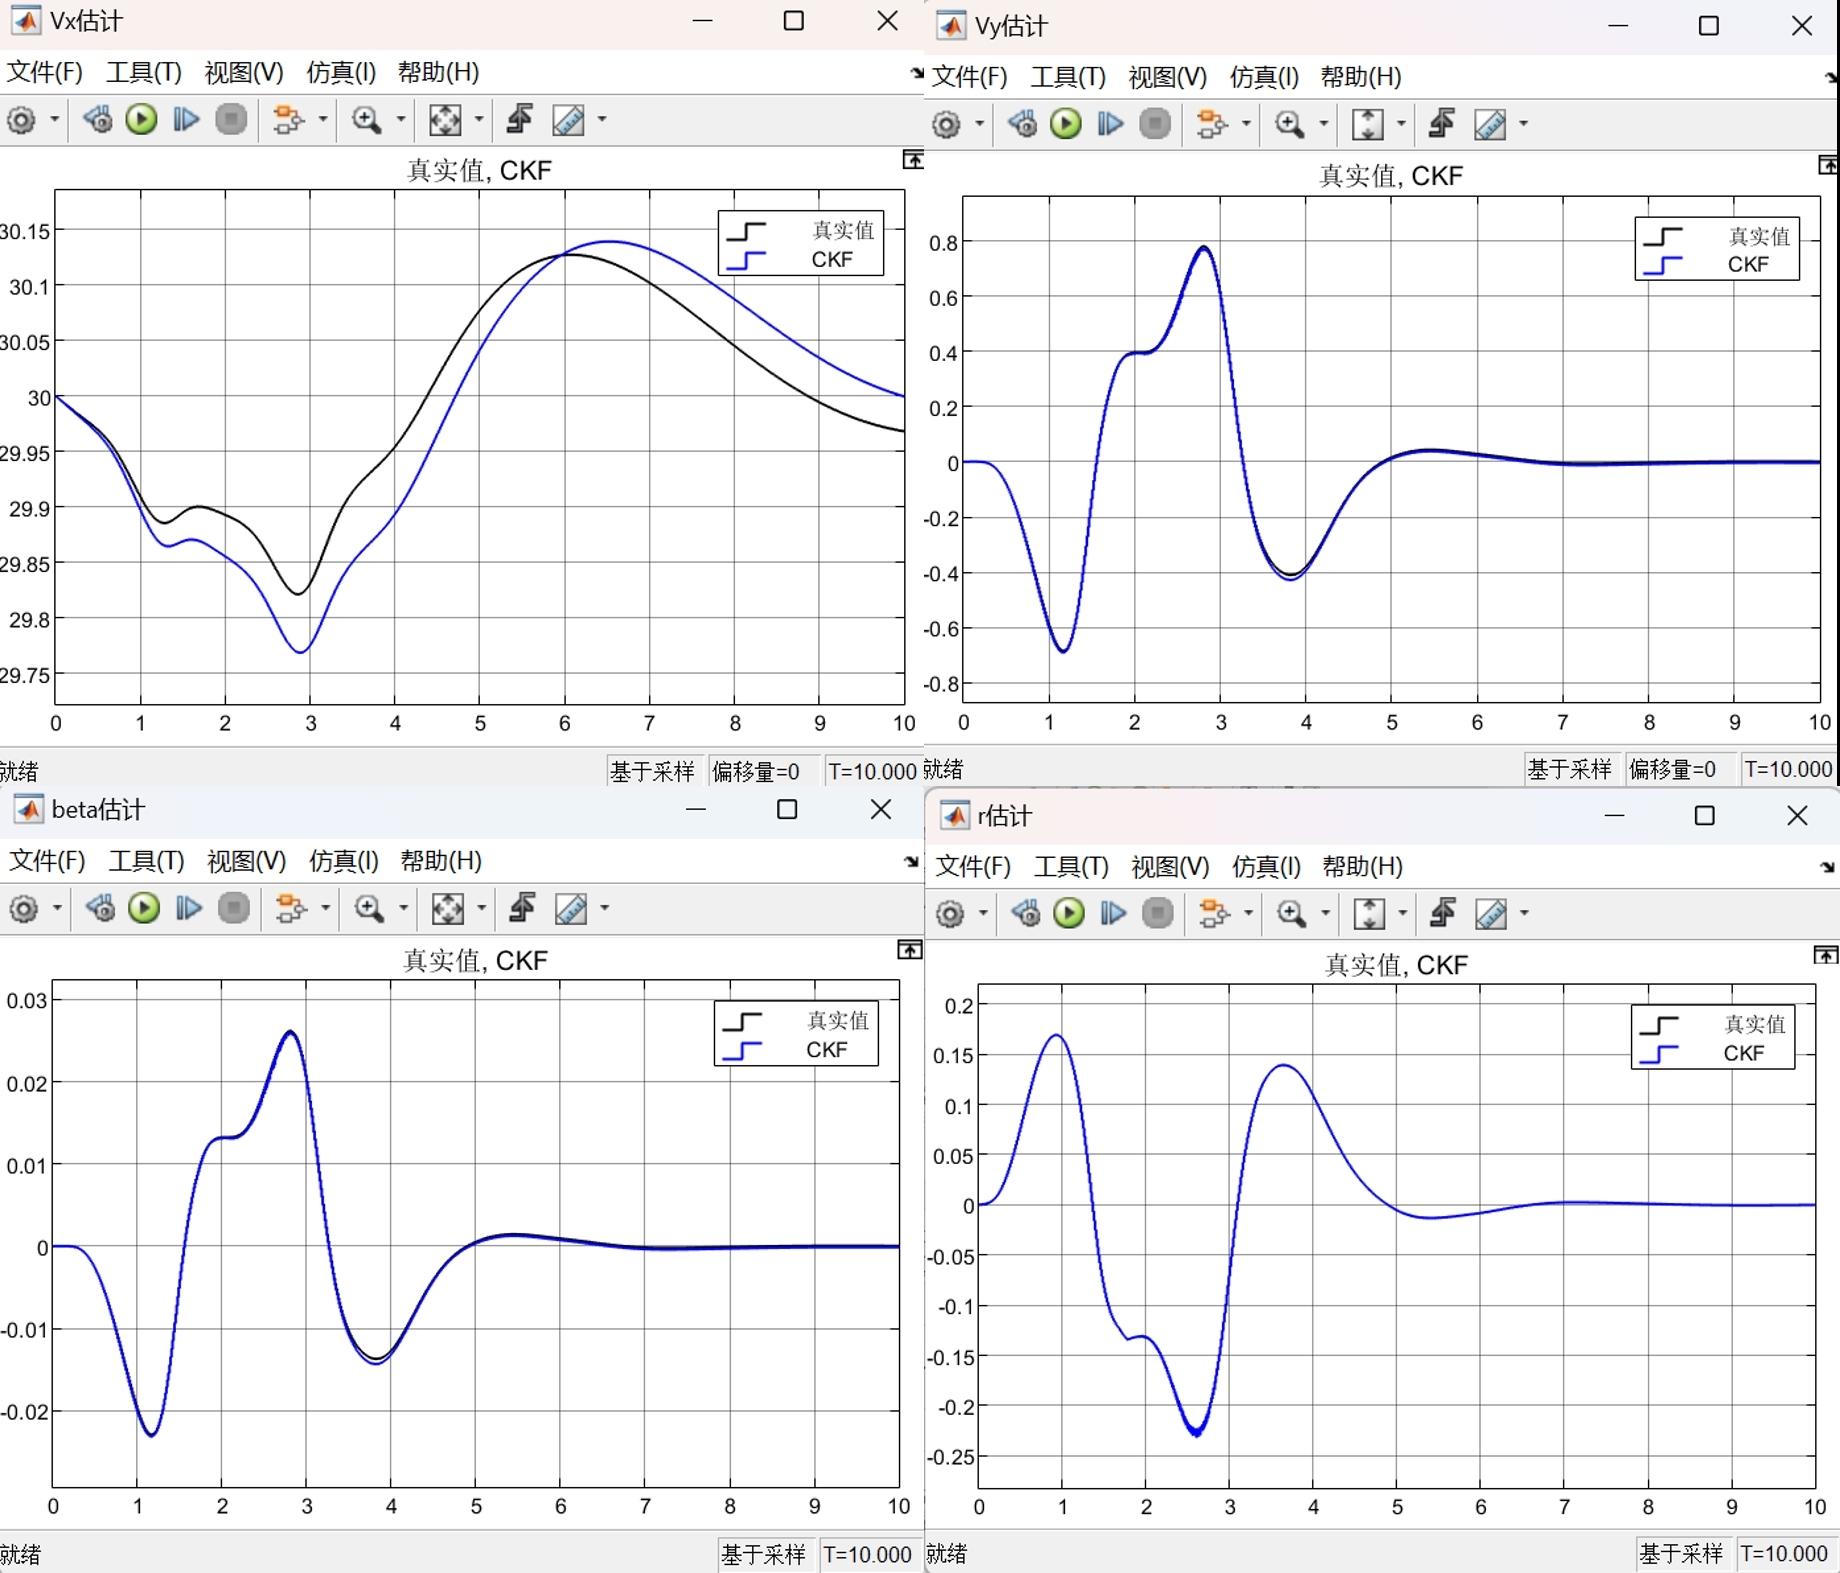The width and height of the screenshot is (1840, 1573).
Task: Click 基于采样 in beta估计 status bar
Action: 764,1554
